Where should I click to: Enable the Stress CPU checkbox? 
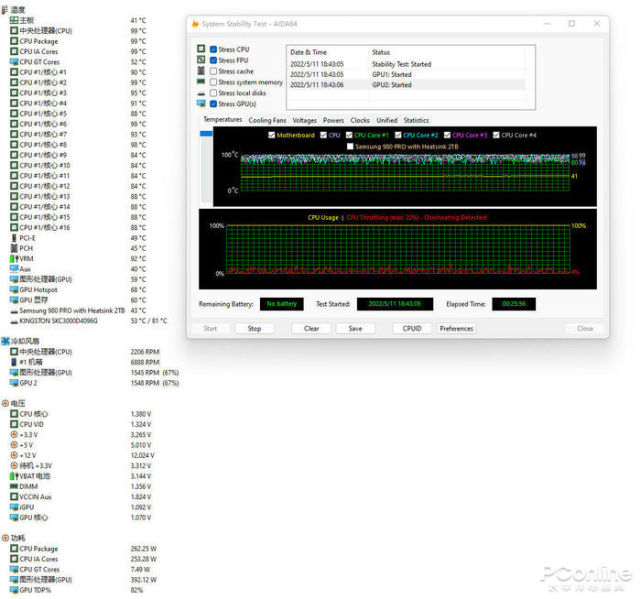point(213,49)
